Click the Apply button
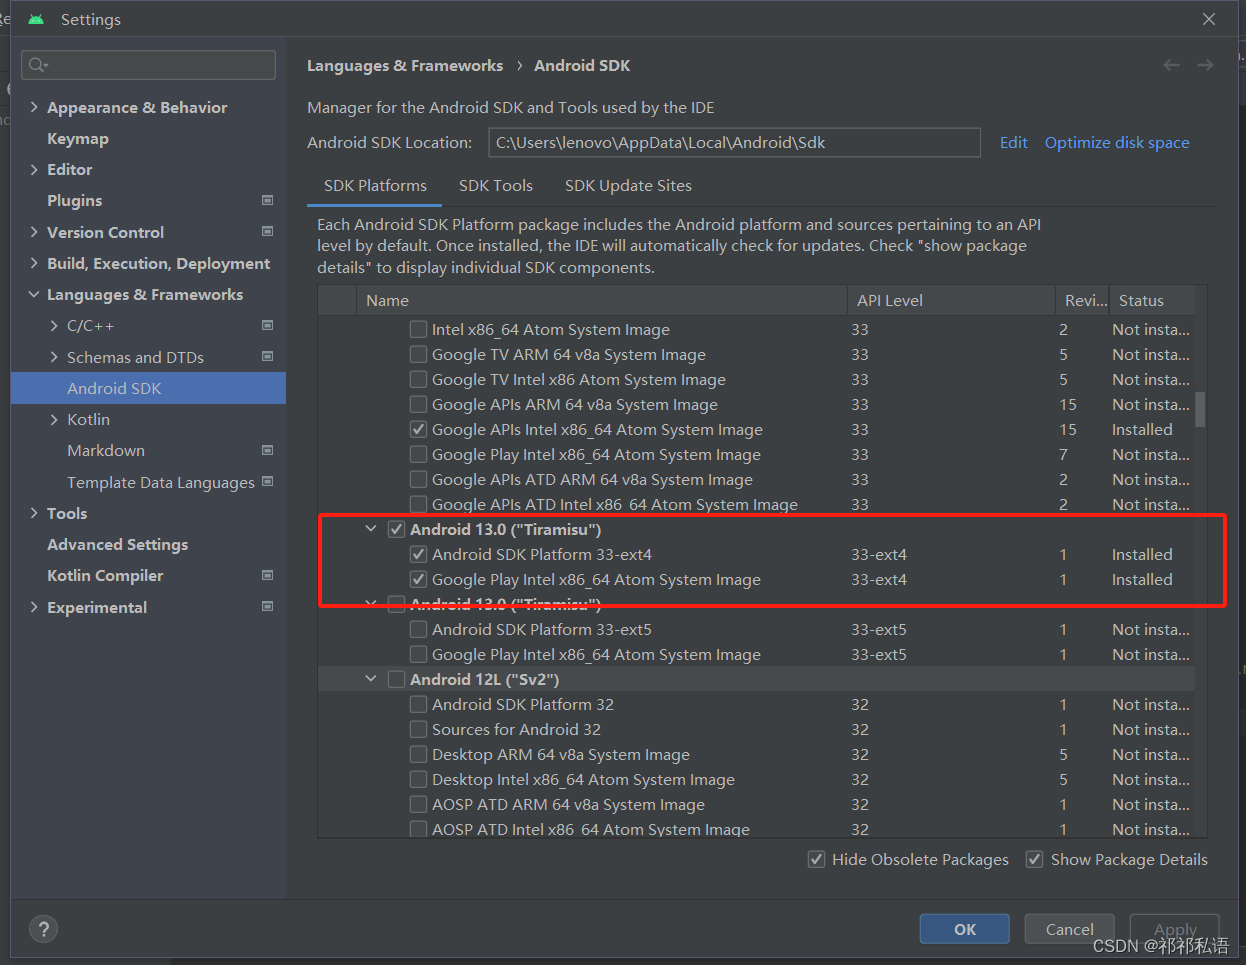The image size is (1246, 965). 1175,929
